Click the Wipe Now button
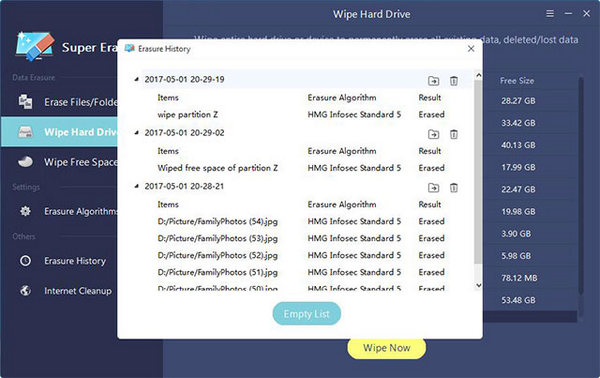Viewport: 600px width, 378px height. [386, 348]
